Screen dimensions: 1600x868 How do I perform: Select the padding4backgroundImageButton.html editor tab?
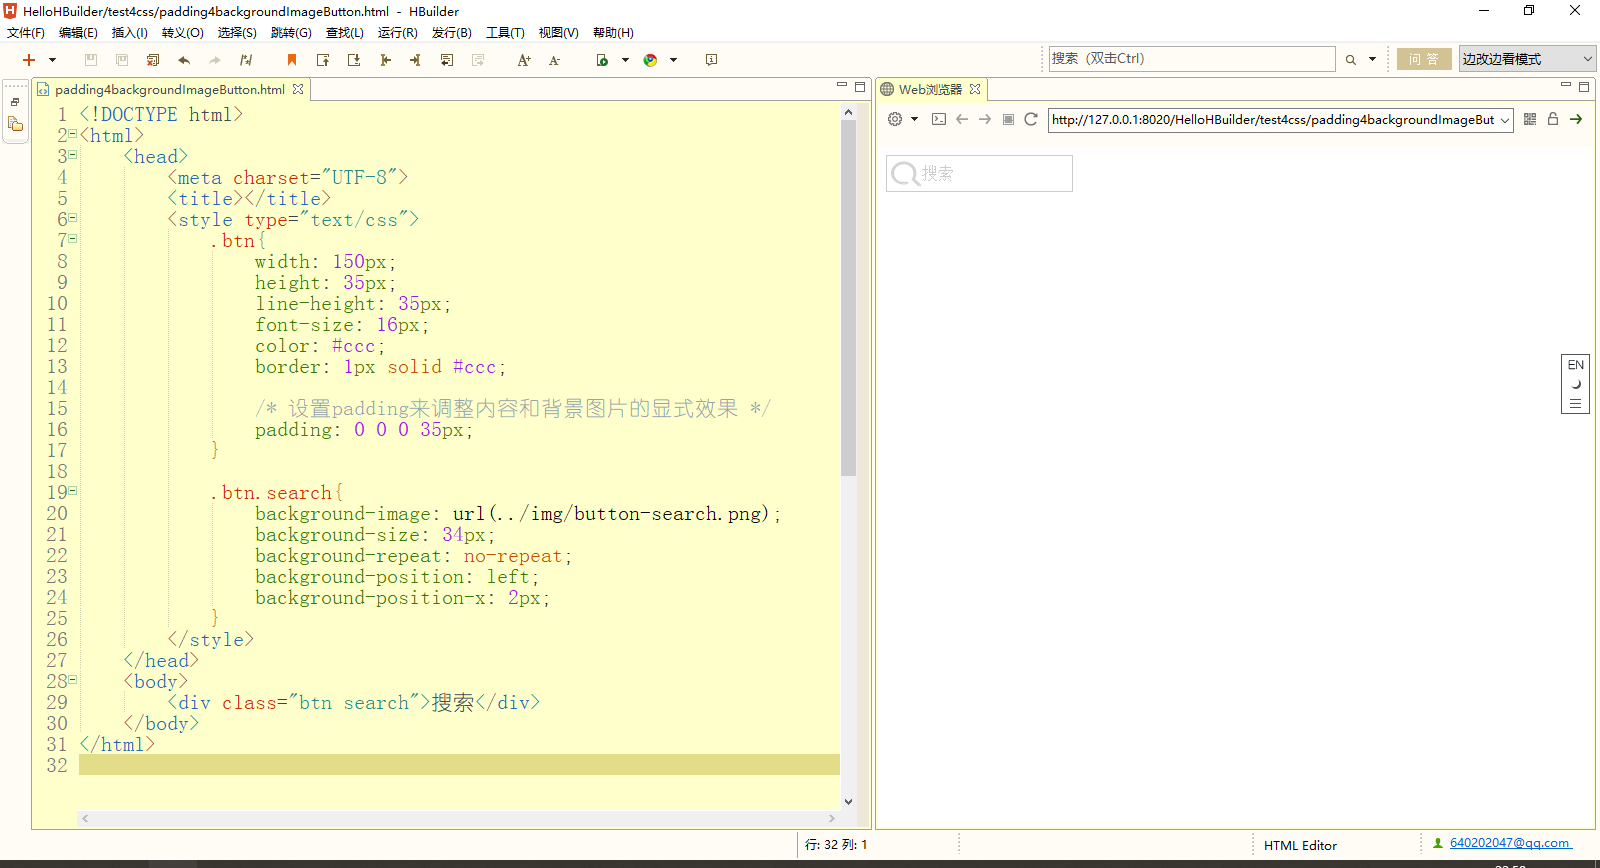[169, 89]
